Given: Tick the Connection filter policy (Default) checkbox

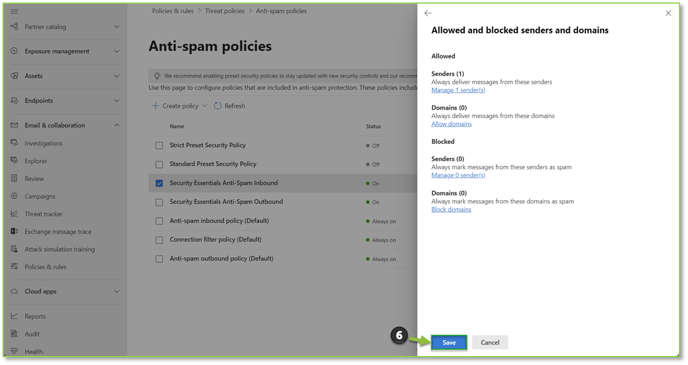Looking at the screenshot, I should (x=159, y=240).
